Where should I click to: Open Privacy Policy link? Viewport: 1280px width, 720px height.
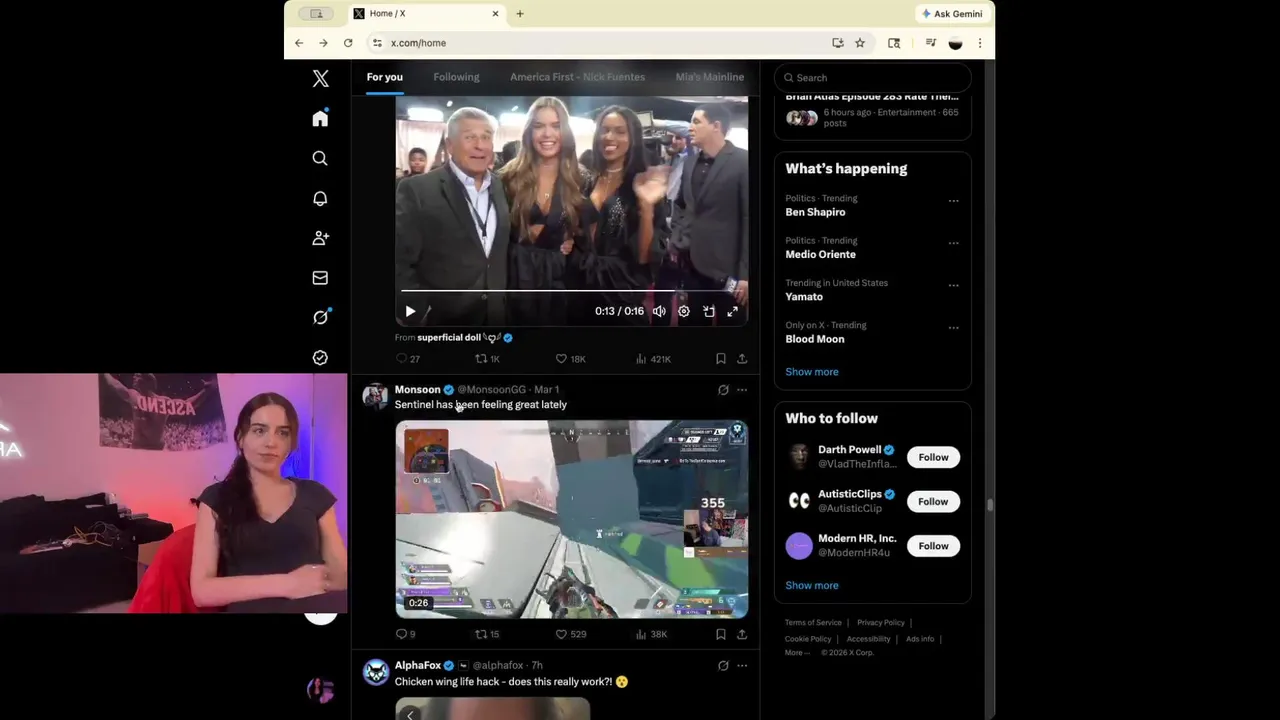pyautogui.click(x=880, y=622)
